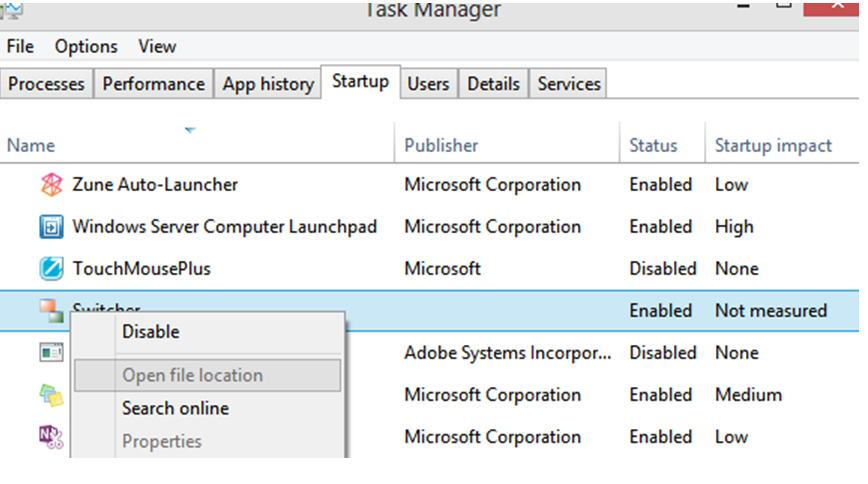This screenshot has width=868, height=484.
Task: Select the Windows Server Computer Launchpad name
Action: pyautogui.click(x=225, y=226)
